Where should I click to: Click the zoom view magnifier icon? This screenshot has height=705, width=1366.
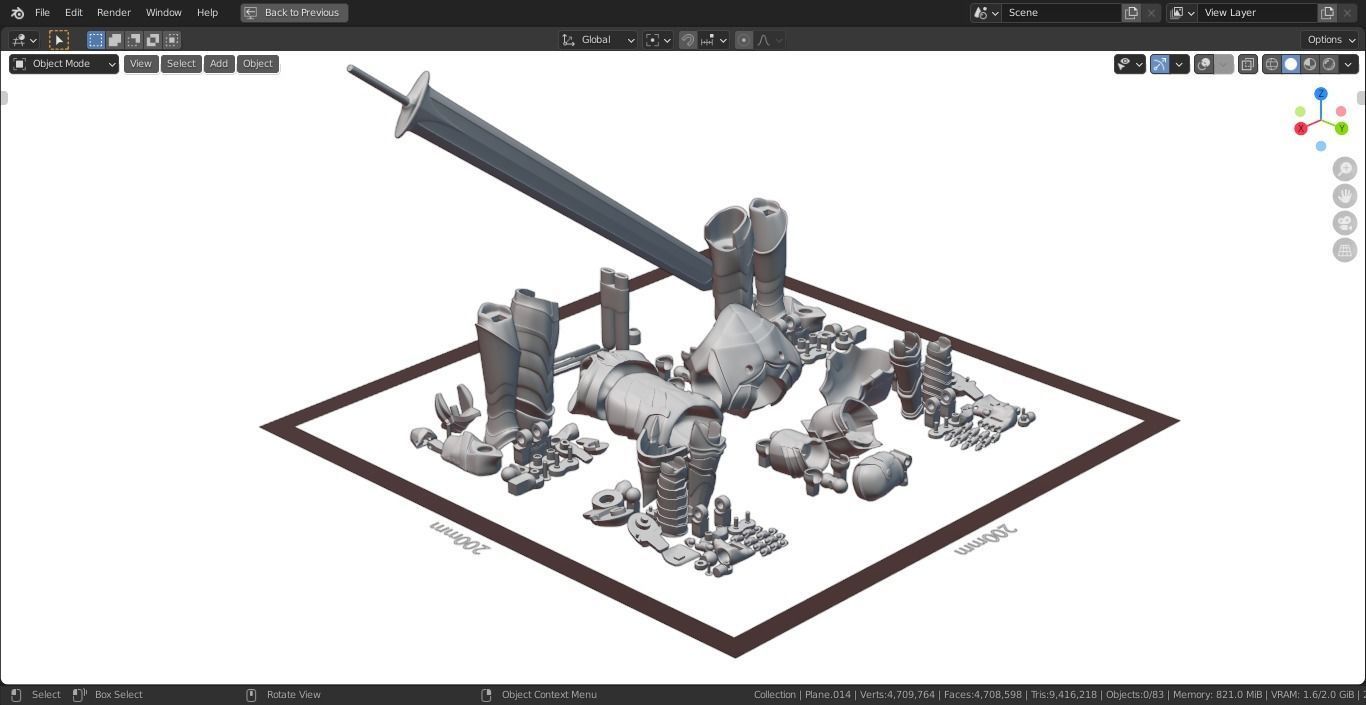(x=1345, y=169)
